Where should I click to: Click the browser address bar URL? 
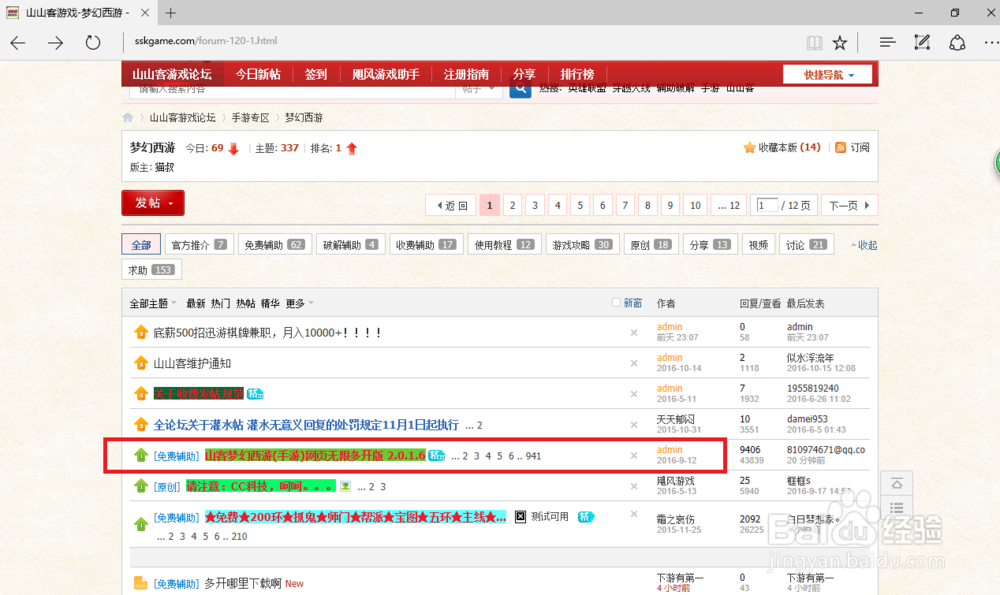coord(205,41)
